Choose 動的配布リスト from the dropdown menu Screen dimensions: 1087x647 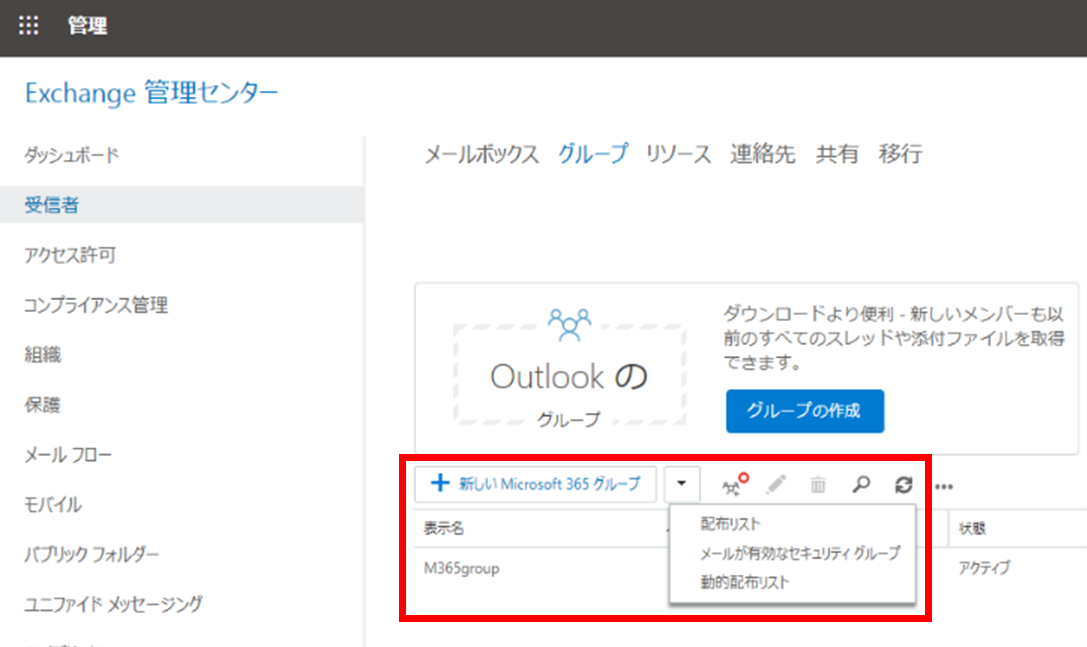pyautogui.click(x=745, y=582)
